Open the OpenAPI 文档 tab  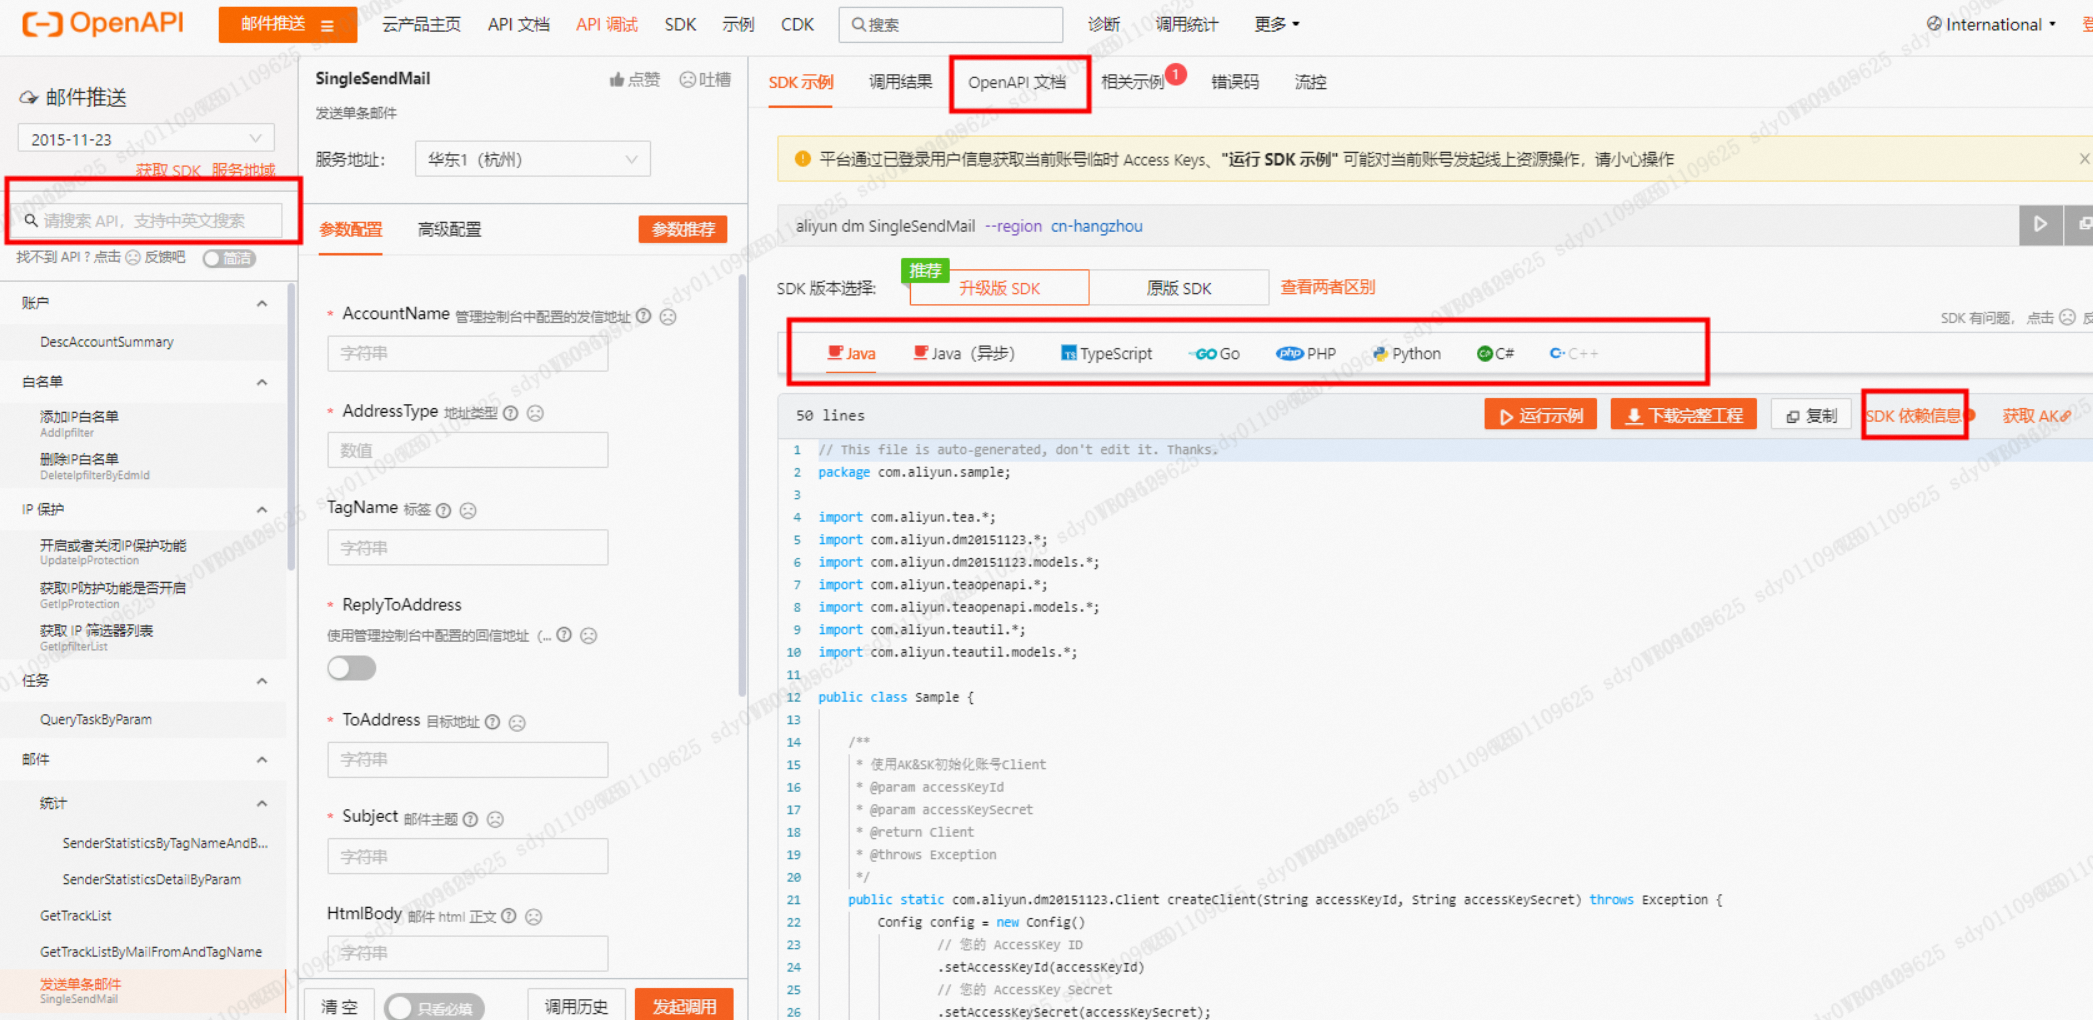[x=1017, y=82]
